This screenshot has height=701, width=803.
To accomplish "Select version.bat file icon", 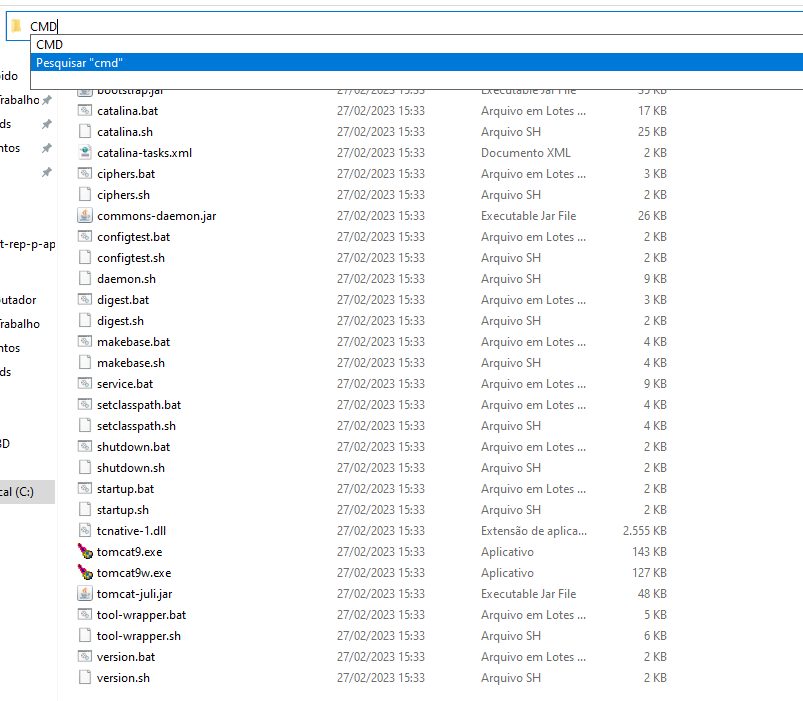I will 84,656.
